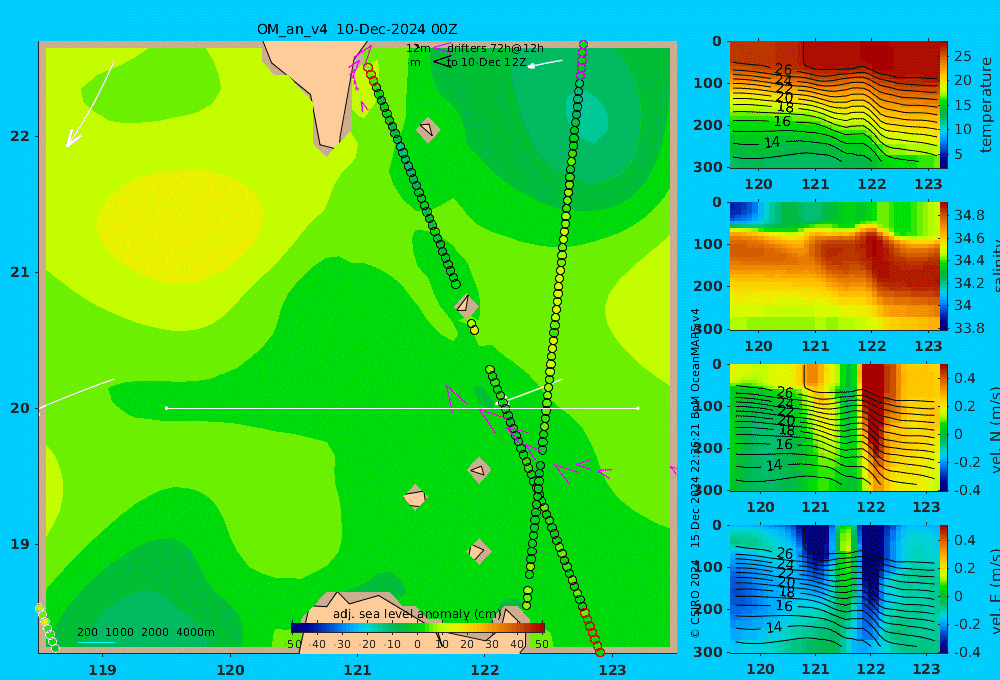Click the vel. E colorbar scale
Image resolution: width=1000 pixels, height=680 pixels.
click(944, 589)
